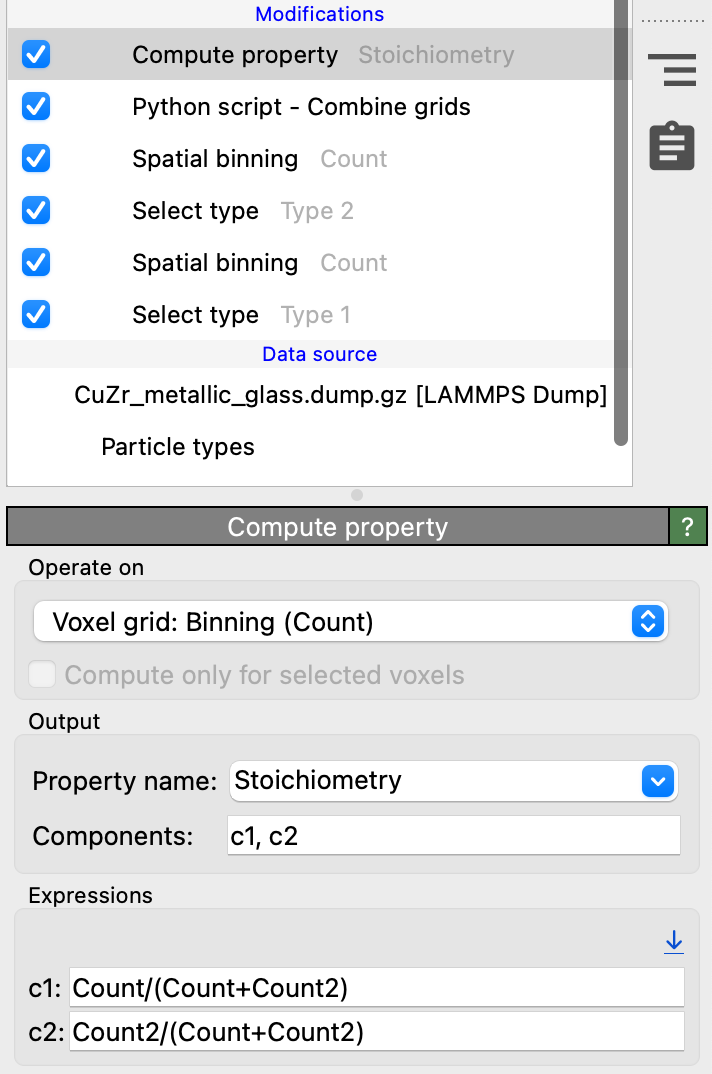
Task: Select the CuZr_metallic_glass.dump.gz data source
Action: (341, 395)
